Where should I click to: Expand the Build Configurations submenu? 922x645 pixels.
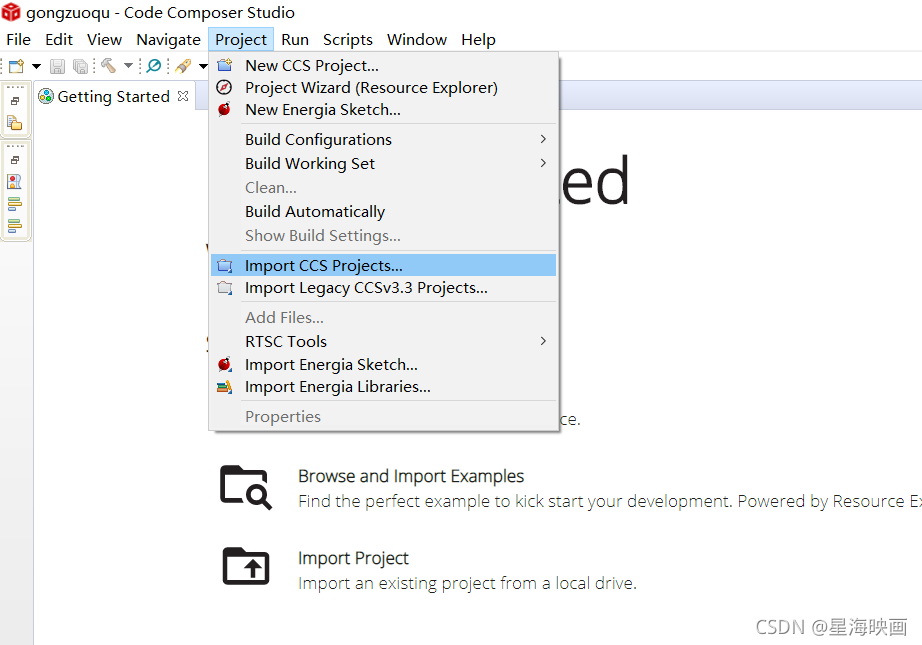[x=383, y=139]
